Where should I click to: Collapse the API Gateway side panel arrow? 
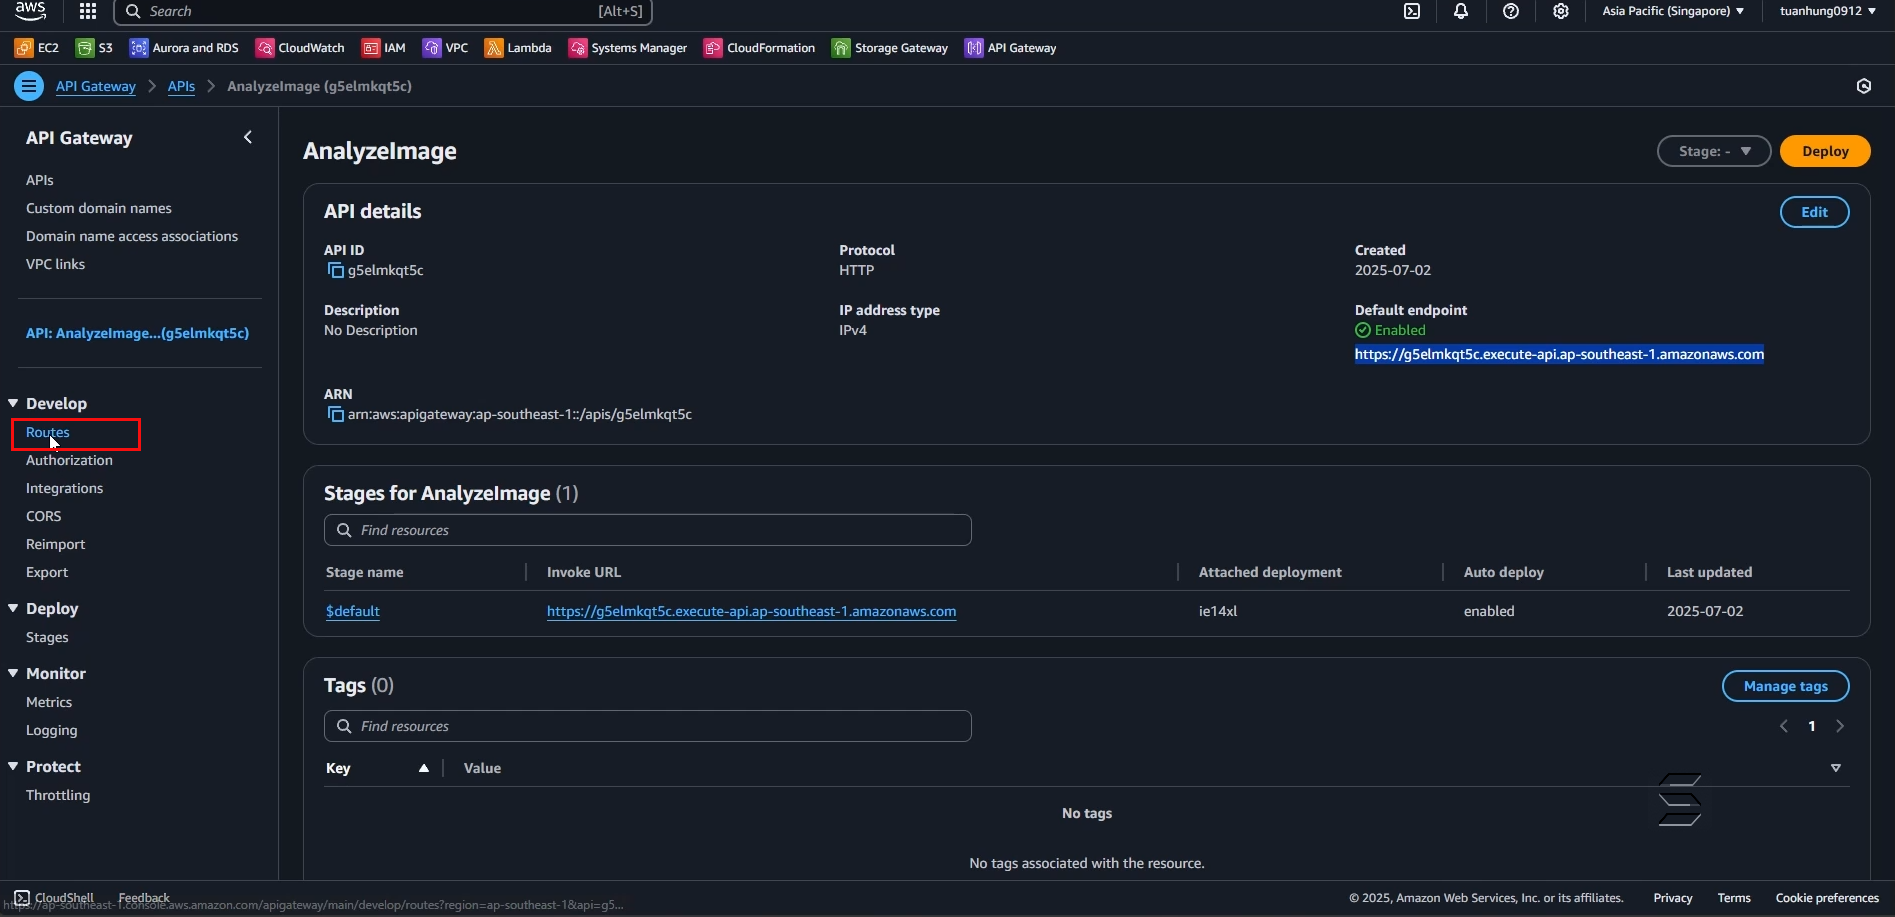click(248, 137)
